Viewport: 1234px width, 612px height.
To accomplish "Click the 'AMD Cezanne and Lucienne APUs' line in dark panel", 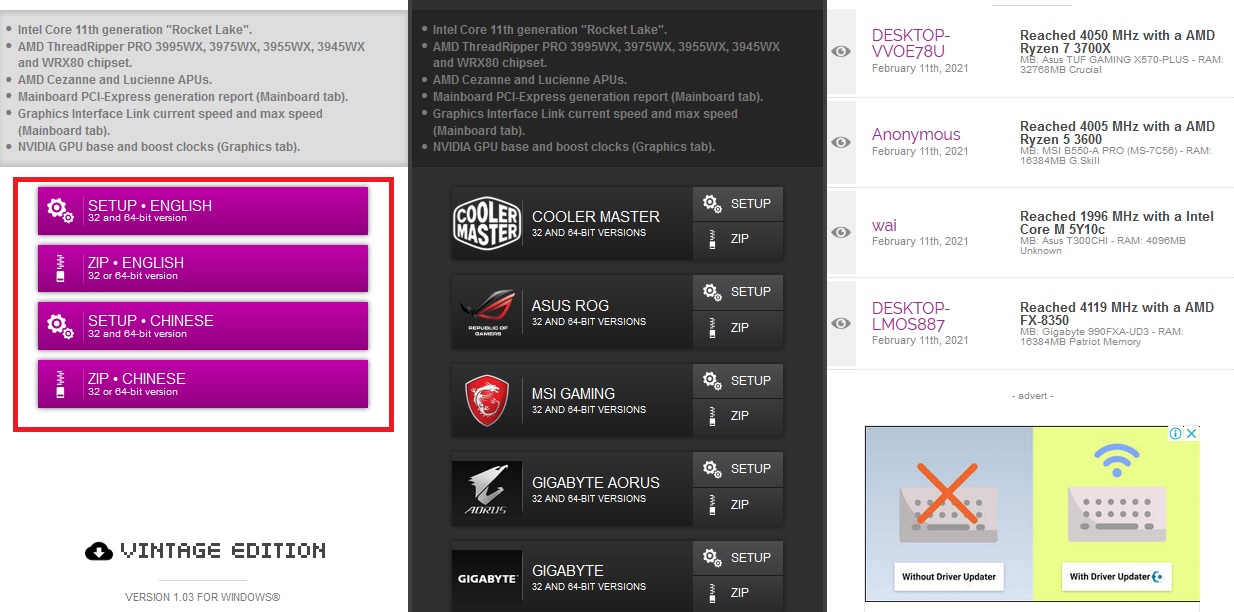I will pyautogui.click(x=530, y=80).
